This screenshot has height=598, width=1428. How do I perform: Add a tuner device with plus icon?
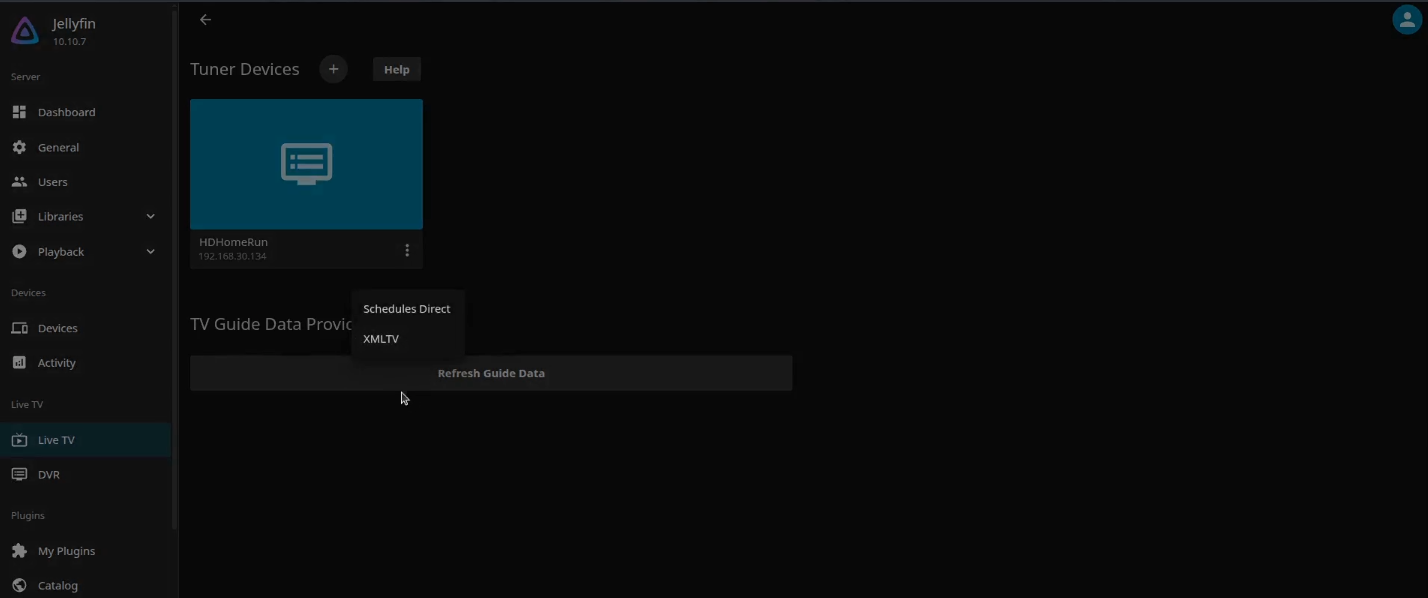coord(334,69)
